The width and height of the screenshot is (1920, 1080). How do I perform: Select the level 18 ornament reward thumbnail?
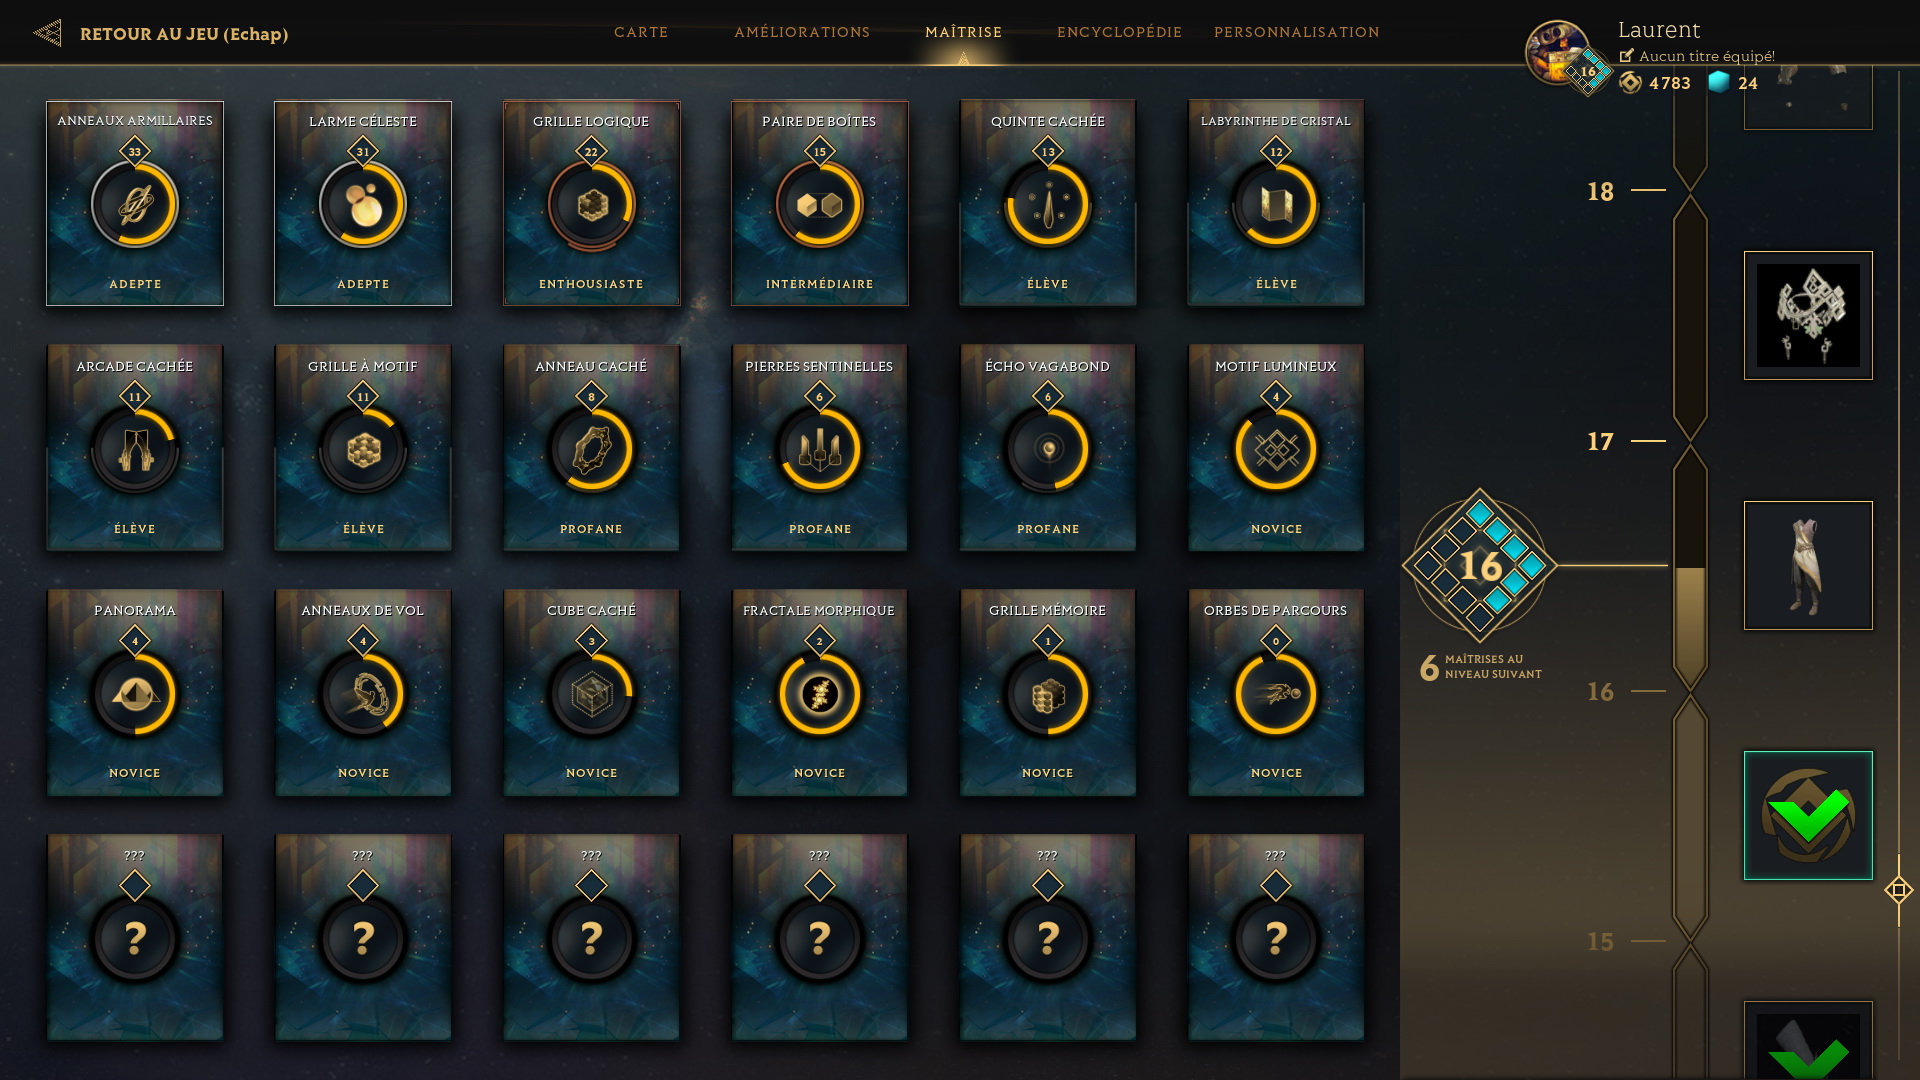pyautogui.click(x=1808, y=315)
